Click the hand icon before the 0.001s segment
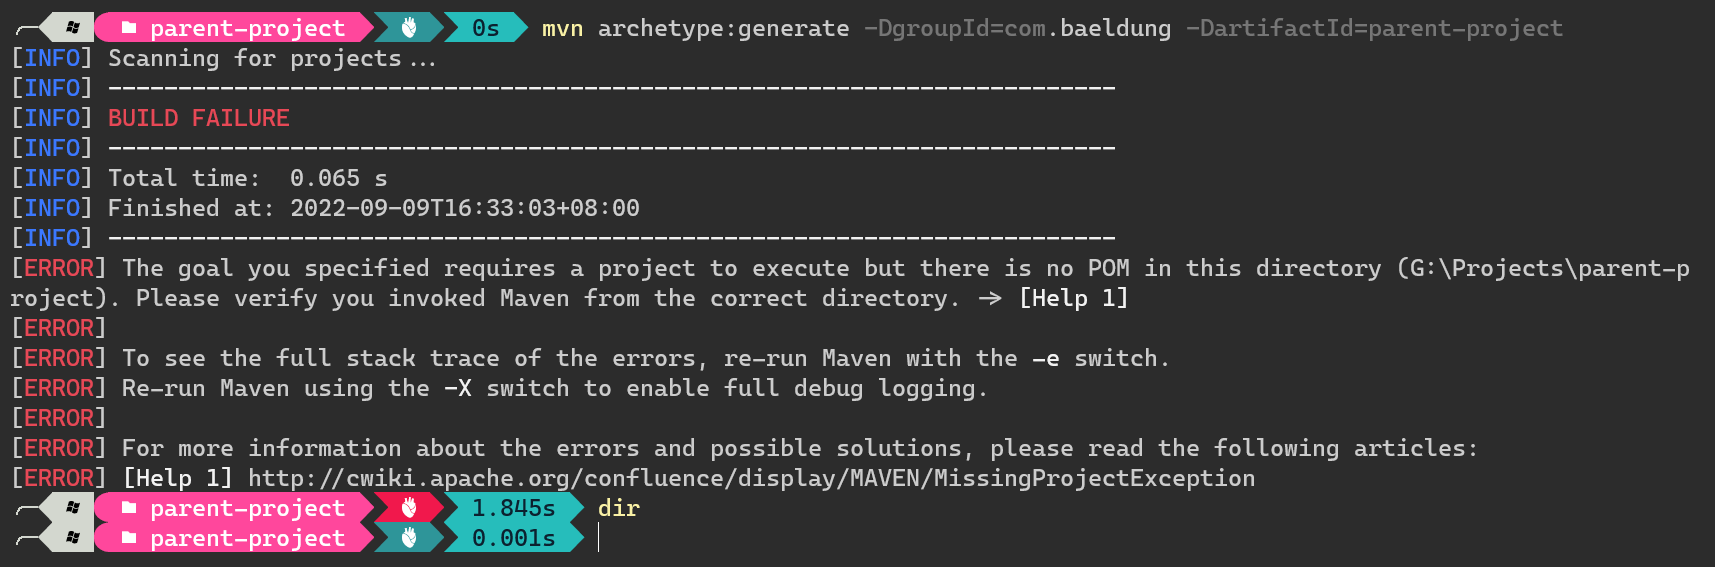This screenshot has height=567, width=1715. point(409,537)
